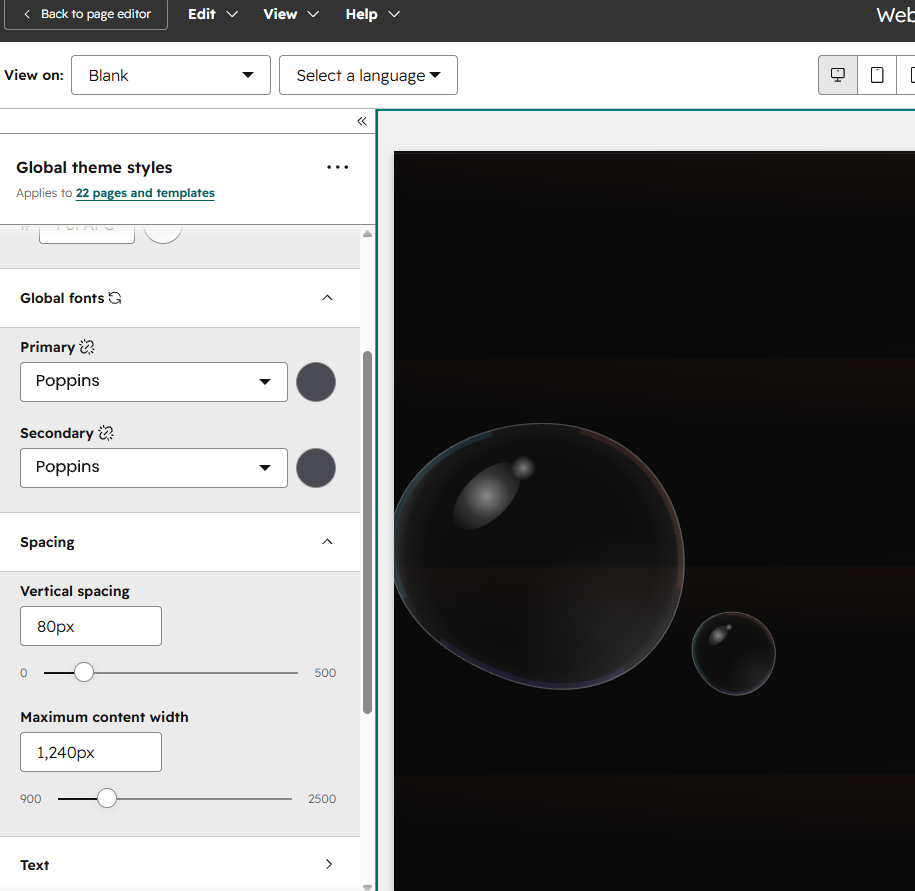This screenshot has height=891, width=915.
Task: Collapse the Spacing section
Action: [327, 542]
